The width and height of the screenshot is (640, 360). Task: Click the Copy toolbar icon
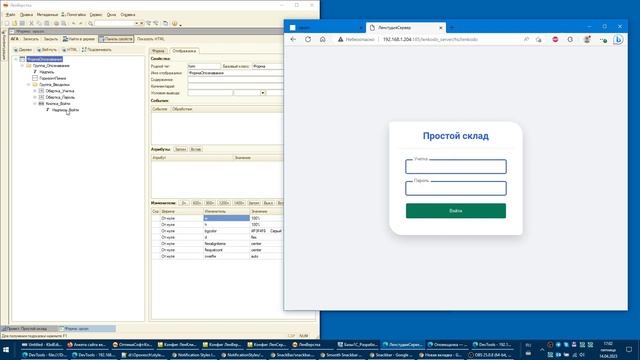[x=39, y=23]
